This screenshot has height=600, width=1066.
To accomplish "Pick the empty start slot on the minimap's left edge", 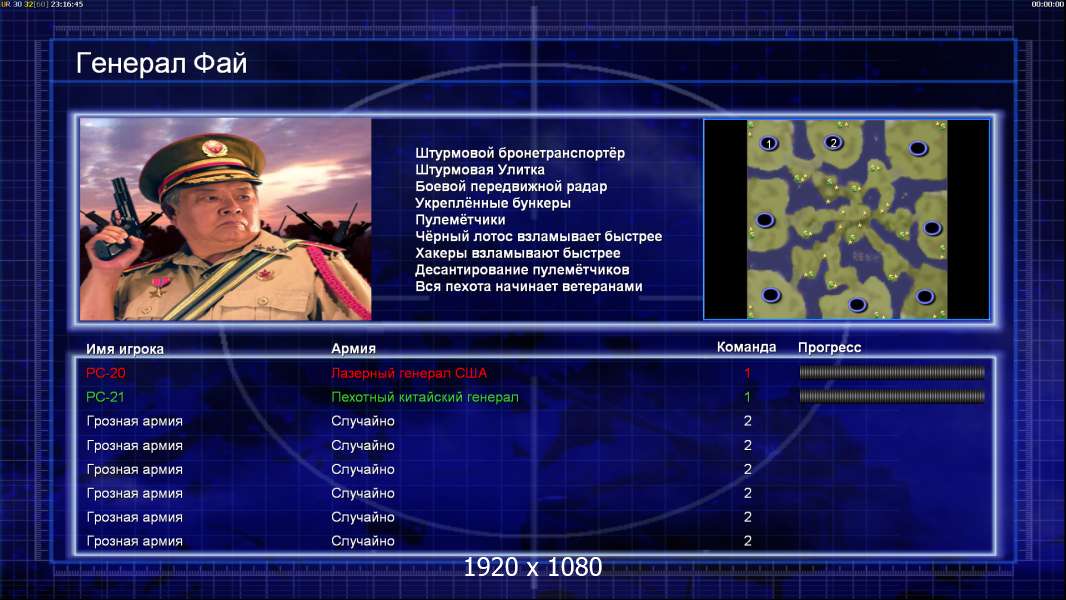I will (x=765, y=220).
